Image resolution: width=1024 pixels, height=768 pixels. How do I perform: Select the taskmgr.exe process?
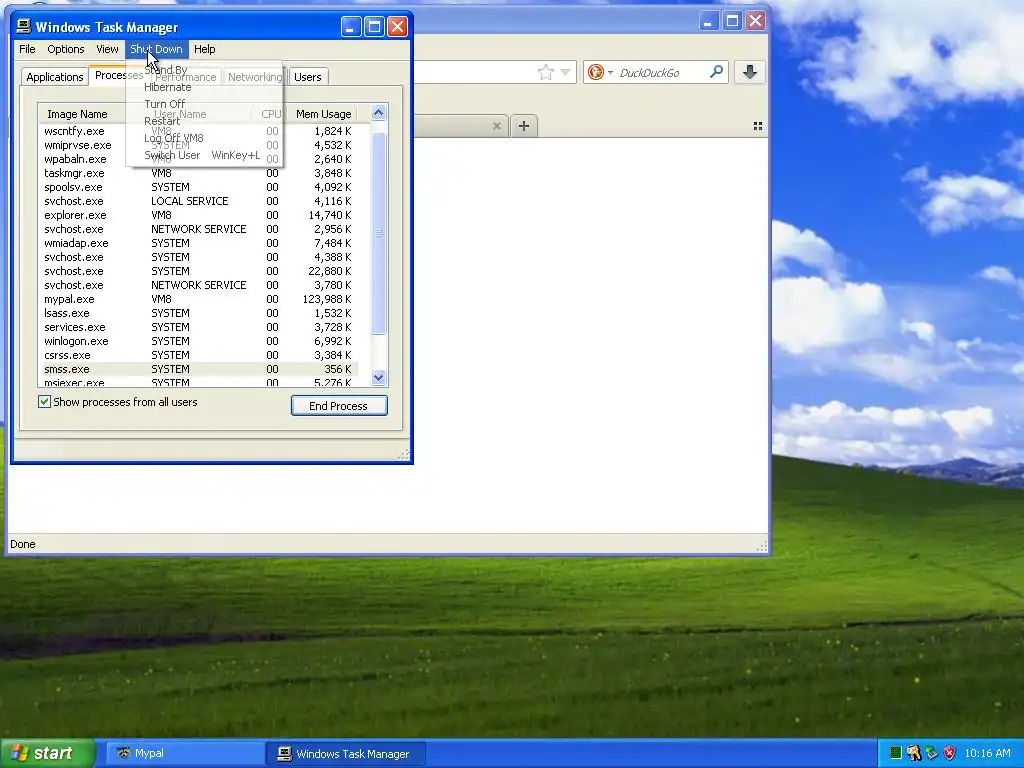click(x=199, y=173)
